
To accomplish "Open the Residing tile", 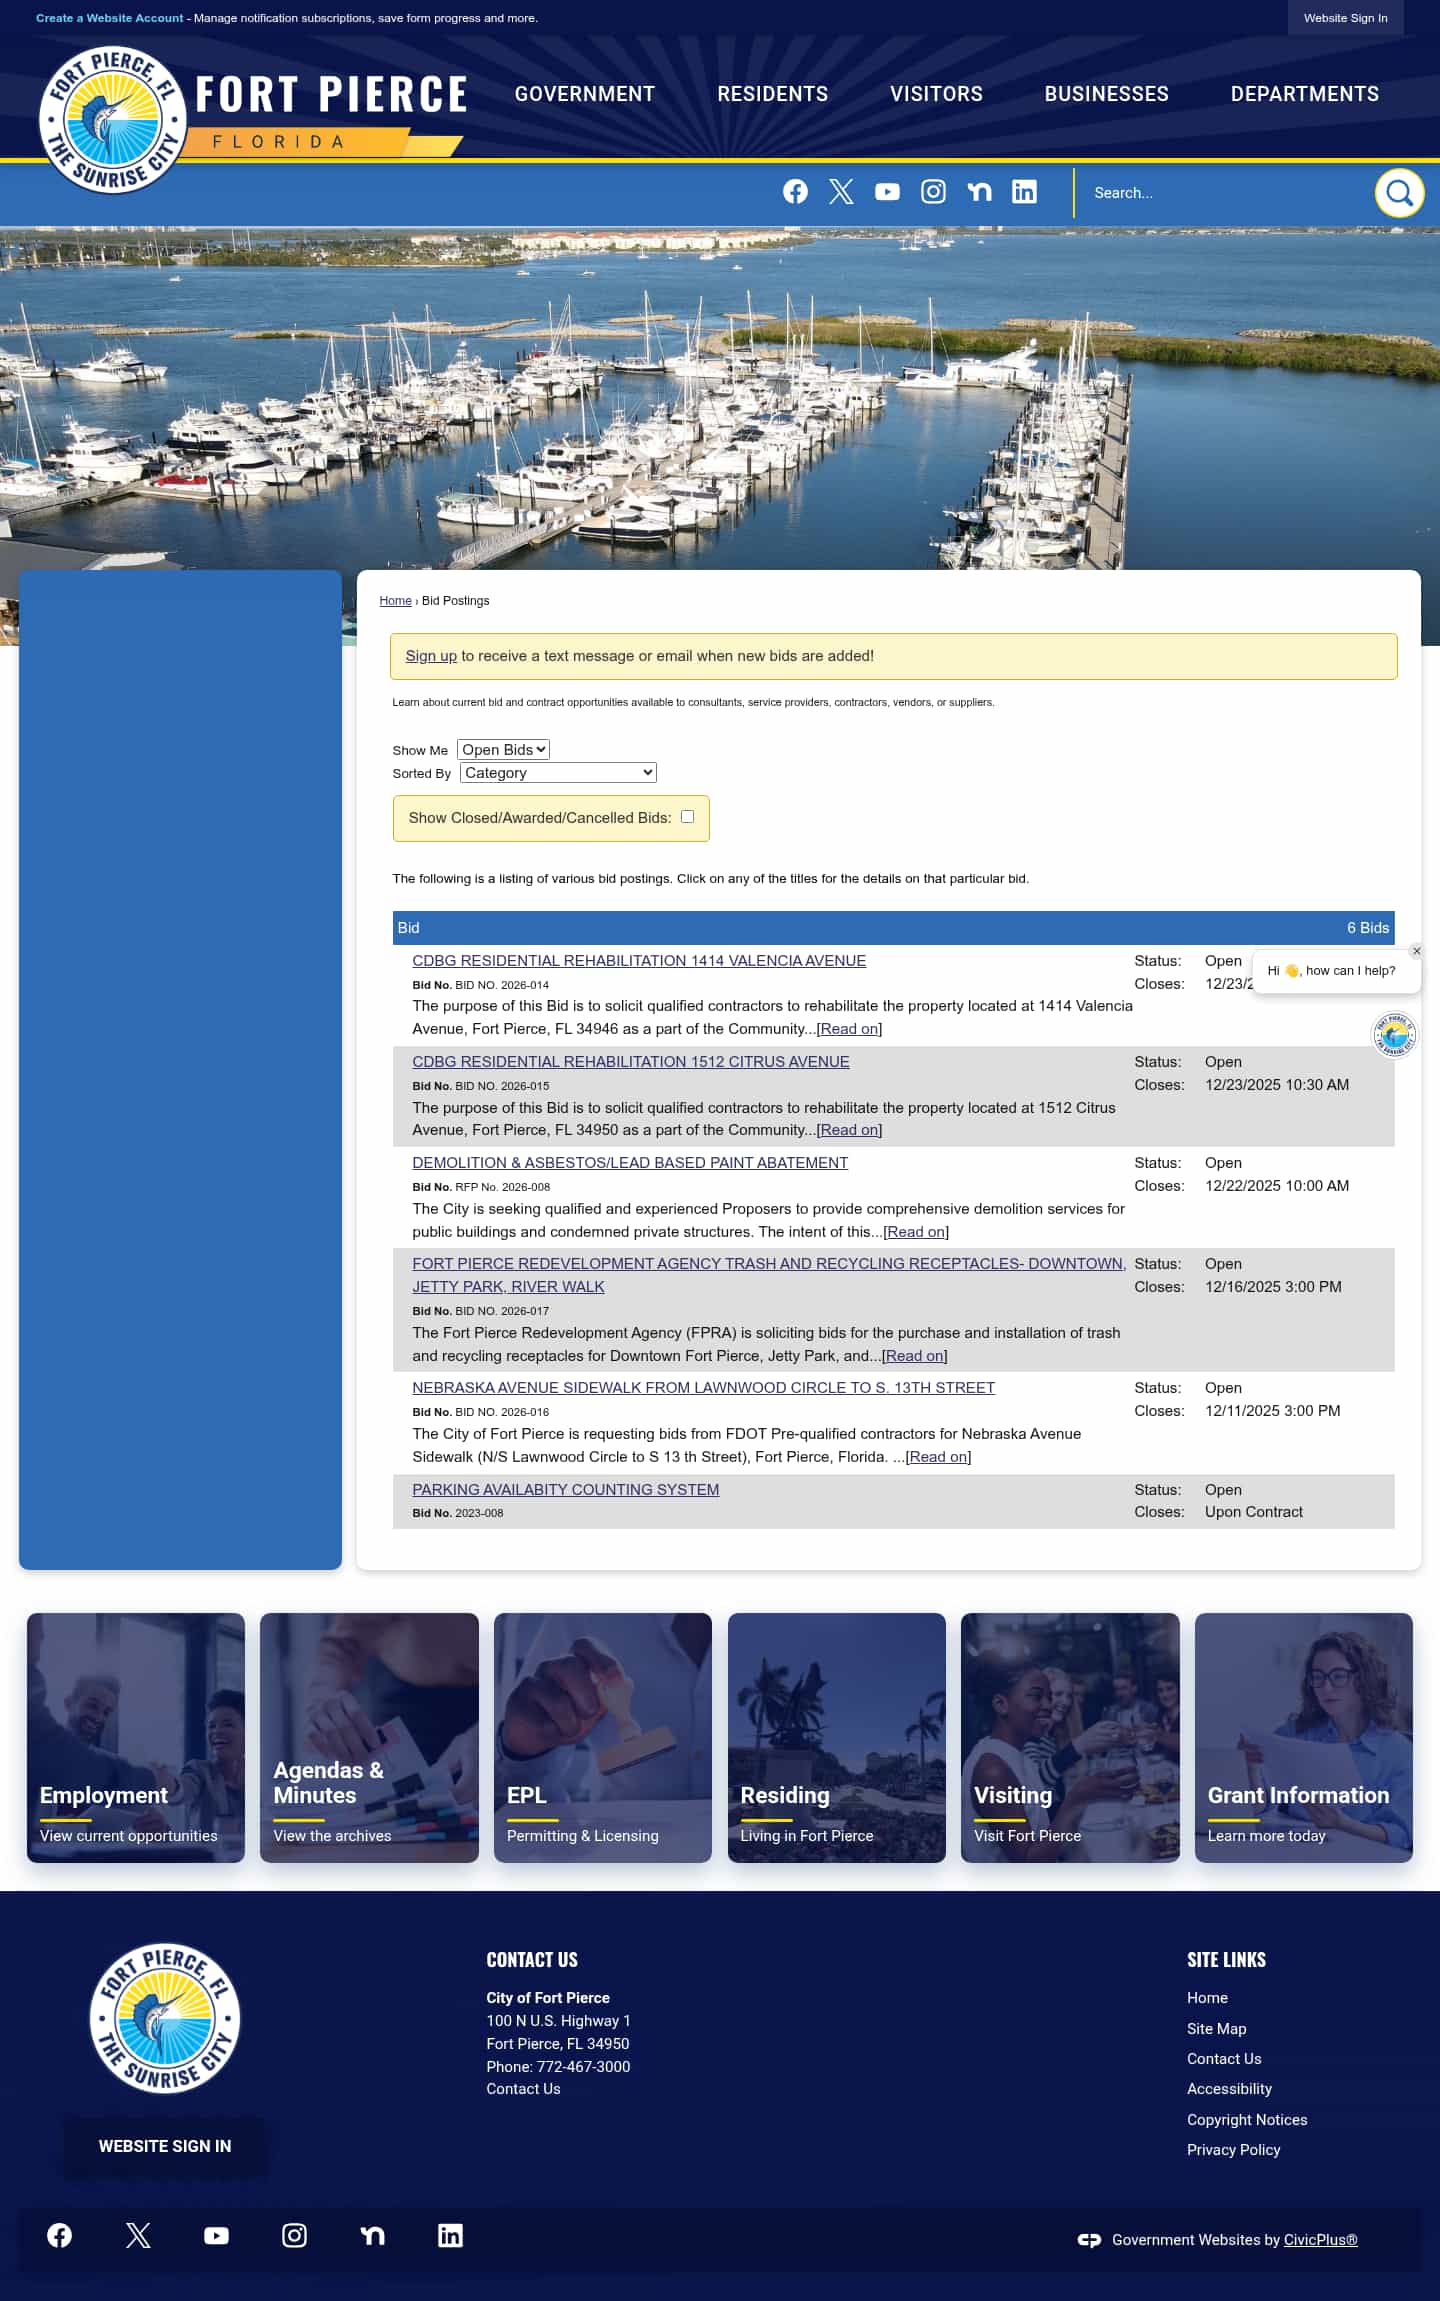I will tap(837, 1737).
